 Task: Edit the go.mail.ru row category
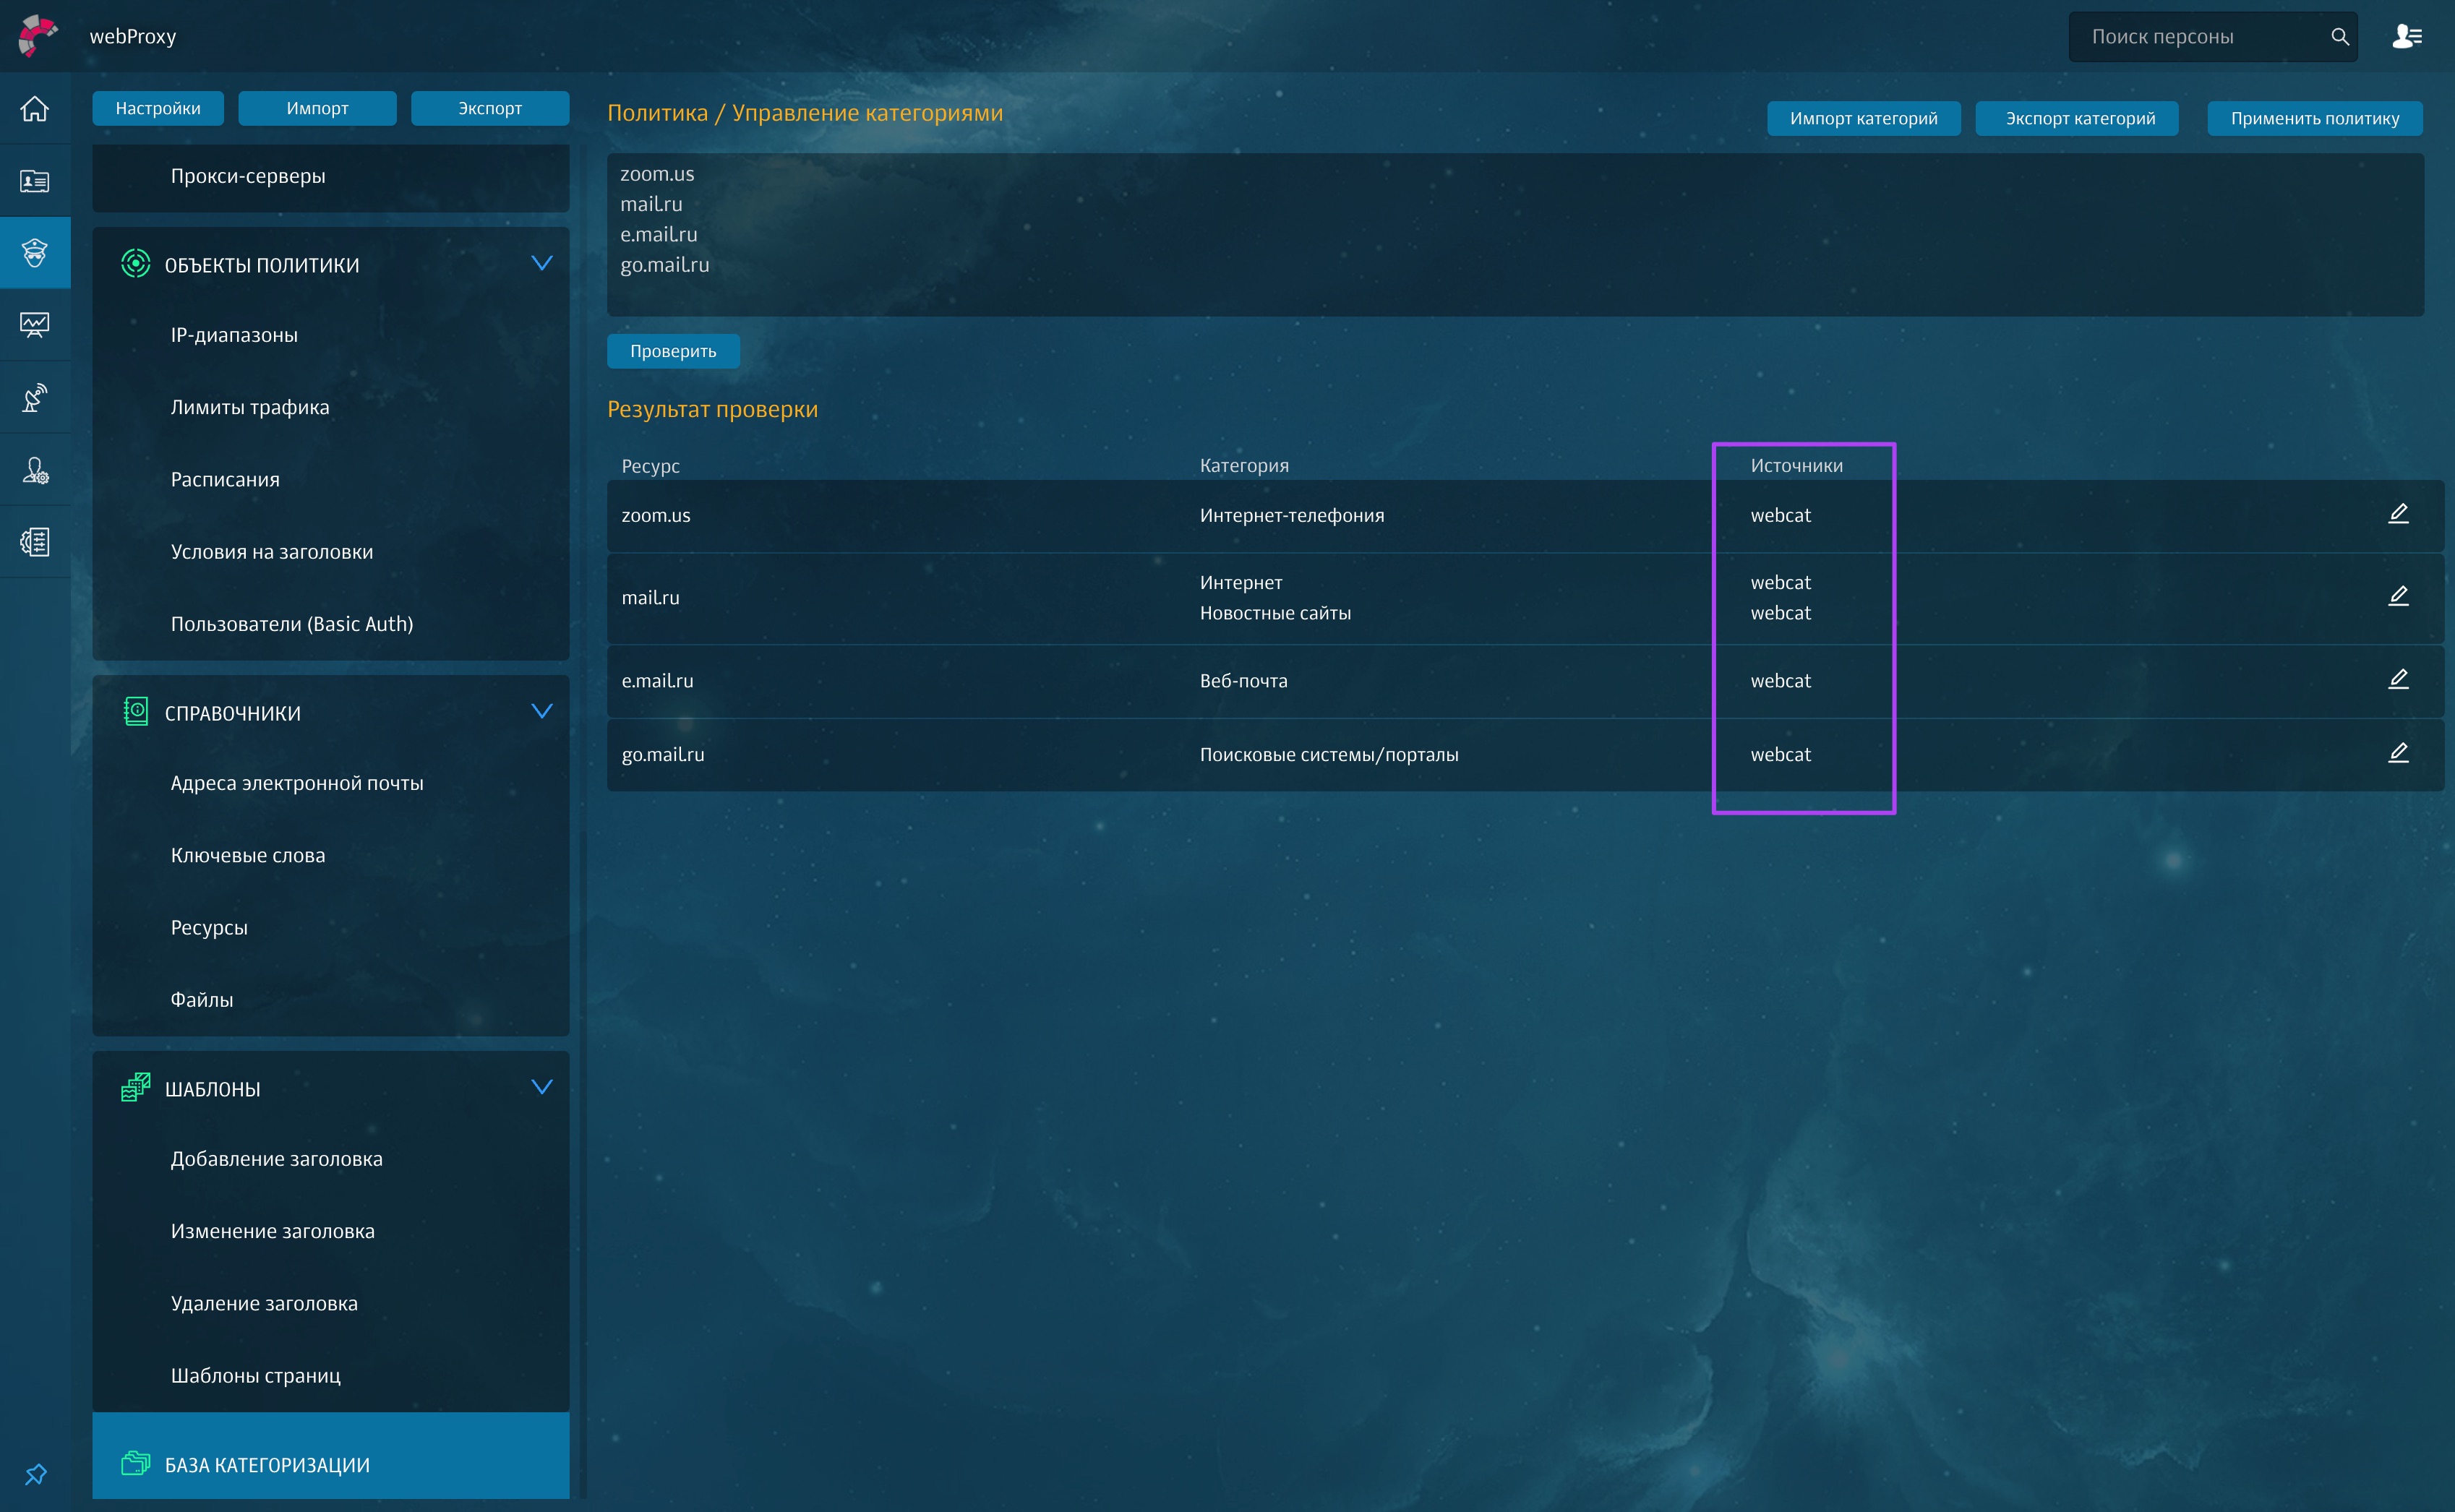(2398, 753)
